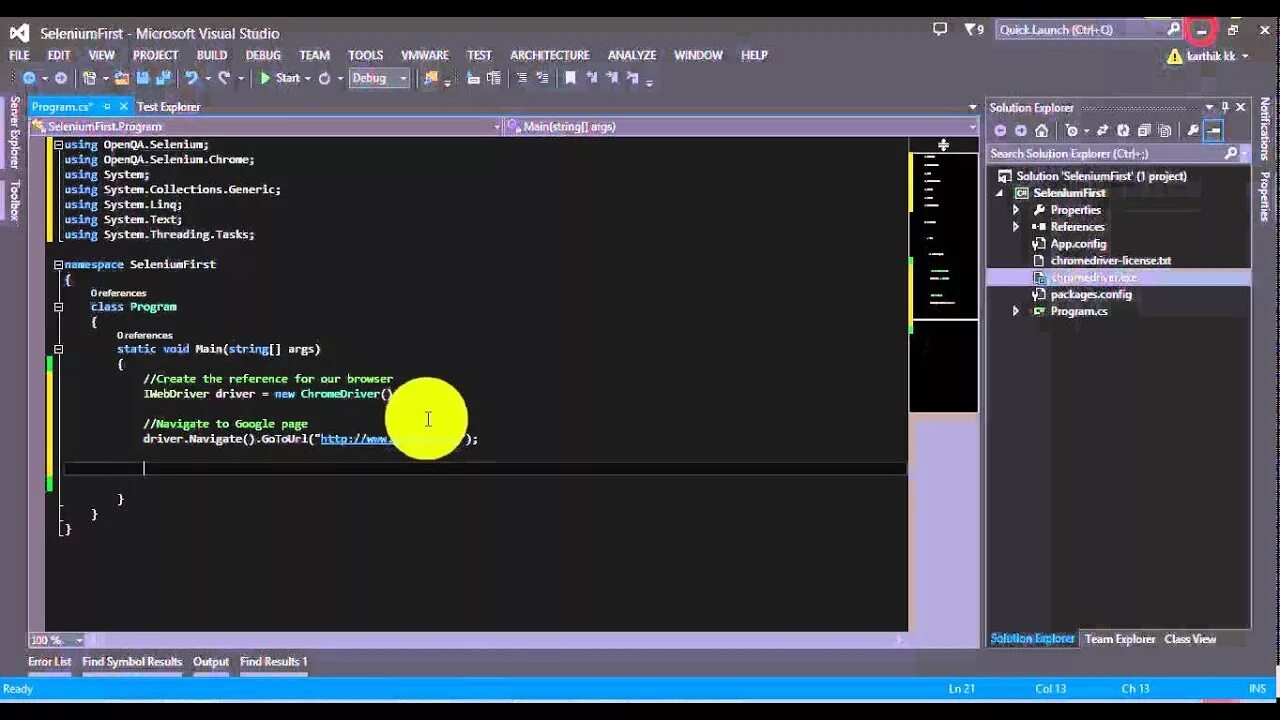
Task: Pin the Program.cs tab
Action: pyautogui.click(x=109, y=106)
